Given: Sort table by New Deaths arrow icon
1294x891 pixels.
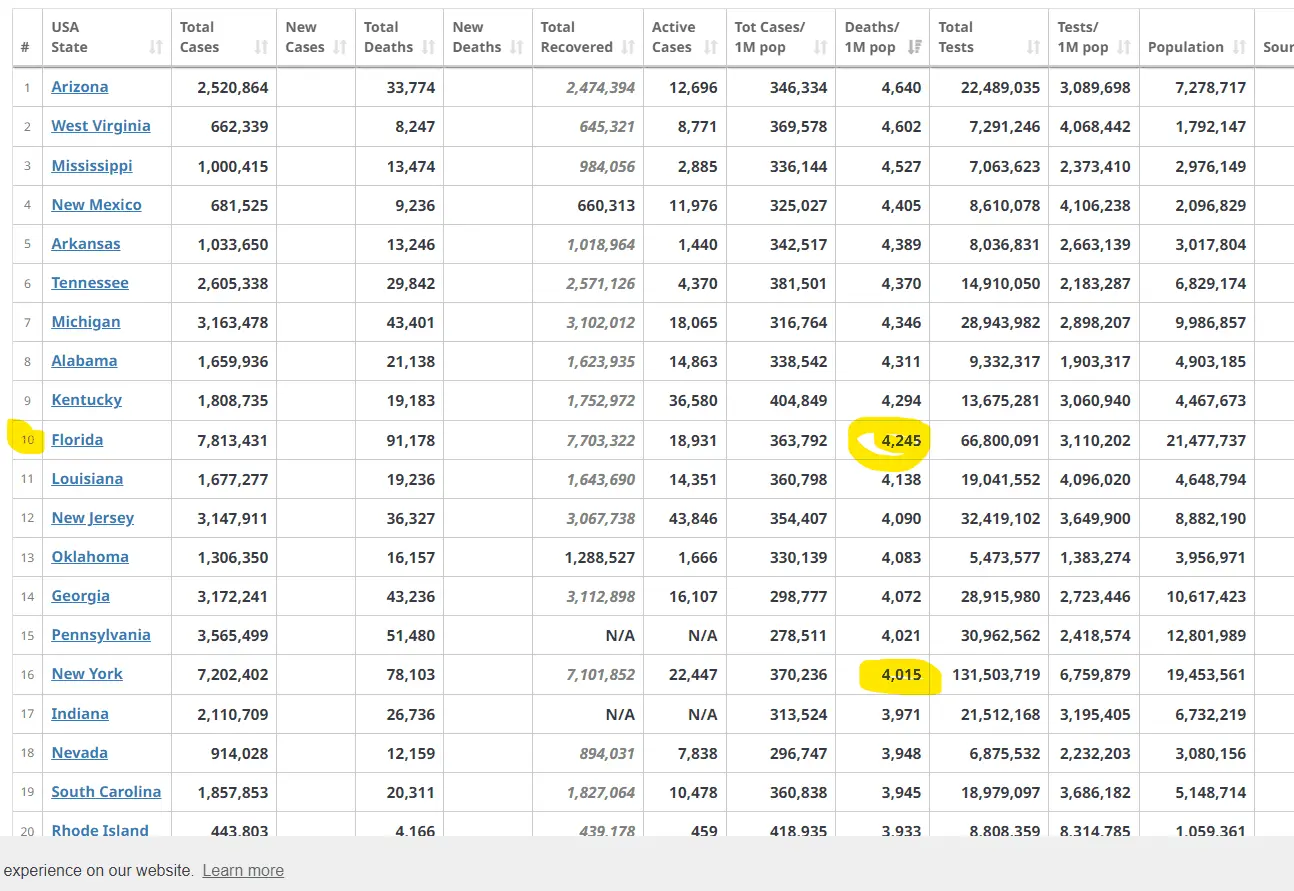Looking at the screenshot, I should pyautogui.click(x=516, y=47).
